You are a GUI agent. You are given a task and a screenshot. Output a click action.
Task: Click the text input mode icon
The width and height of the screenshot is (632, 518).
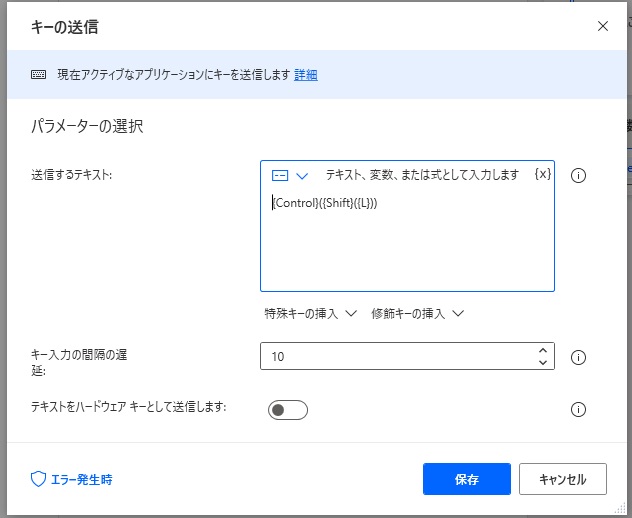(280, 175)
